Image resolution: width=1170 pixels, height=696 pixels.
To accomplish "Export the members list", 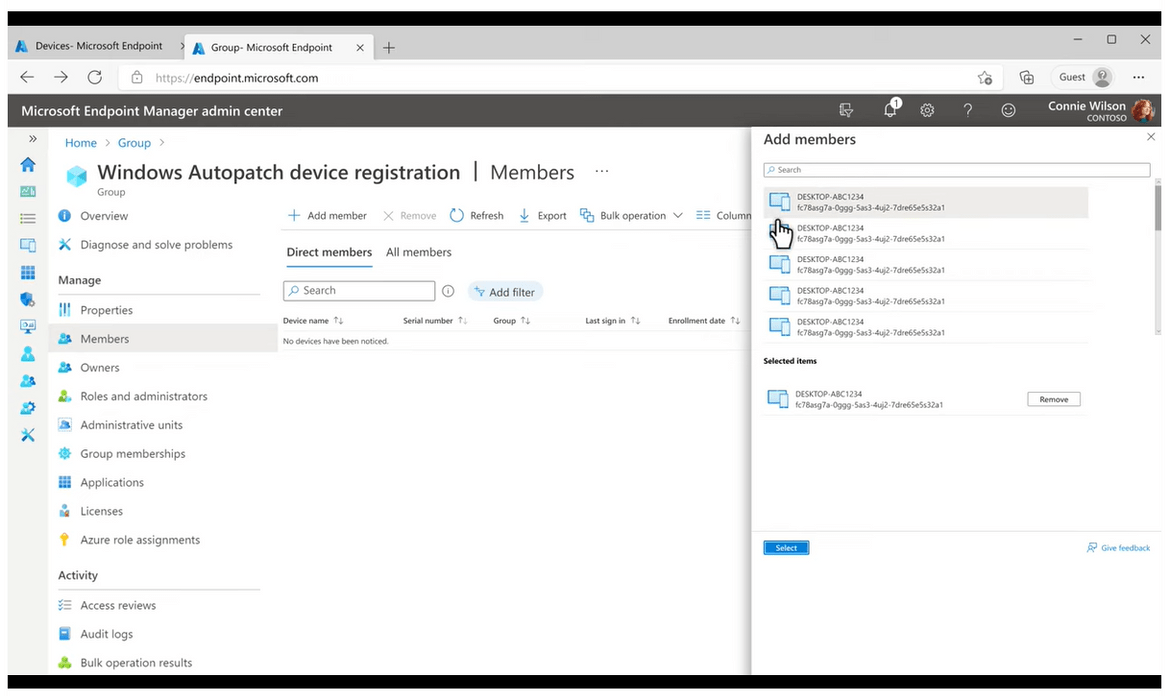I will 542,216.
